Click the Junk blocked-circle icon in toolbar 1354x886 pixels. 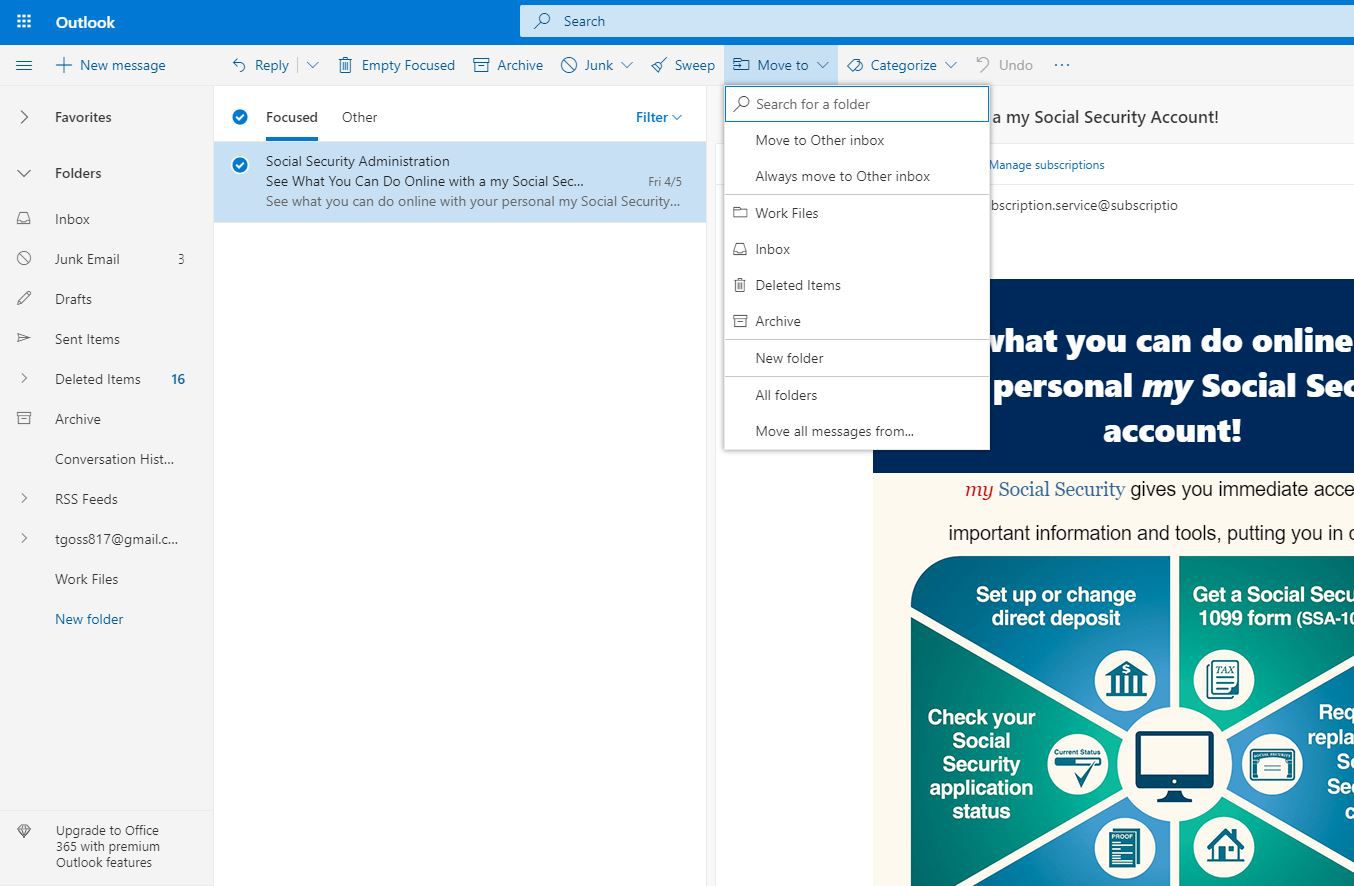pos(569,65)
